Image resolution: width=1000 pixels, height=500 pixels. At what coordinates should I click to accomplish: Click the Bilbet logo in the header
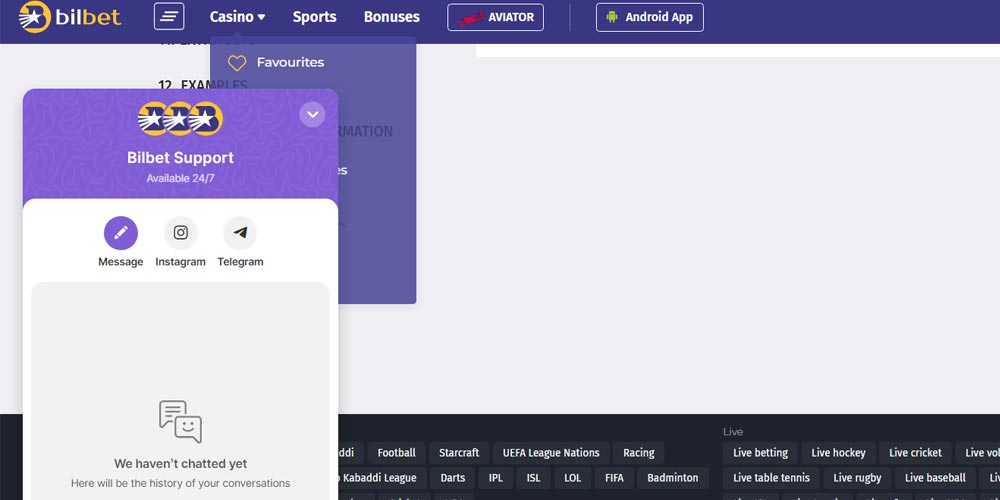click(70, 17)
